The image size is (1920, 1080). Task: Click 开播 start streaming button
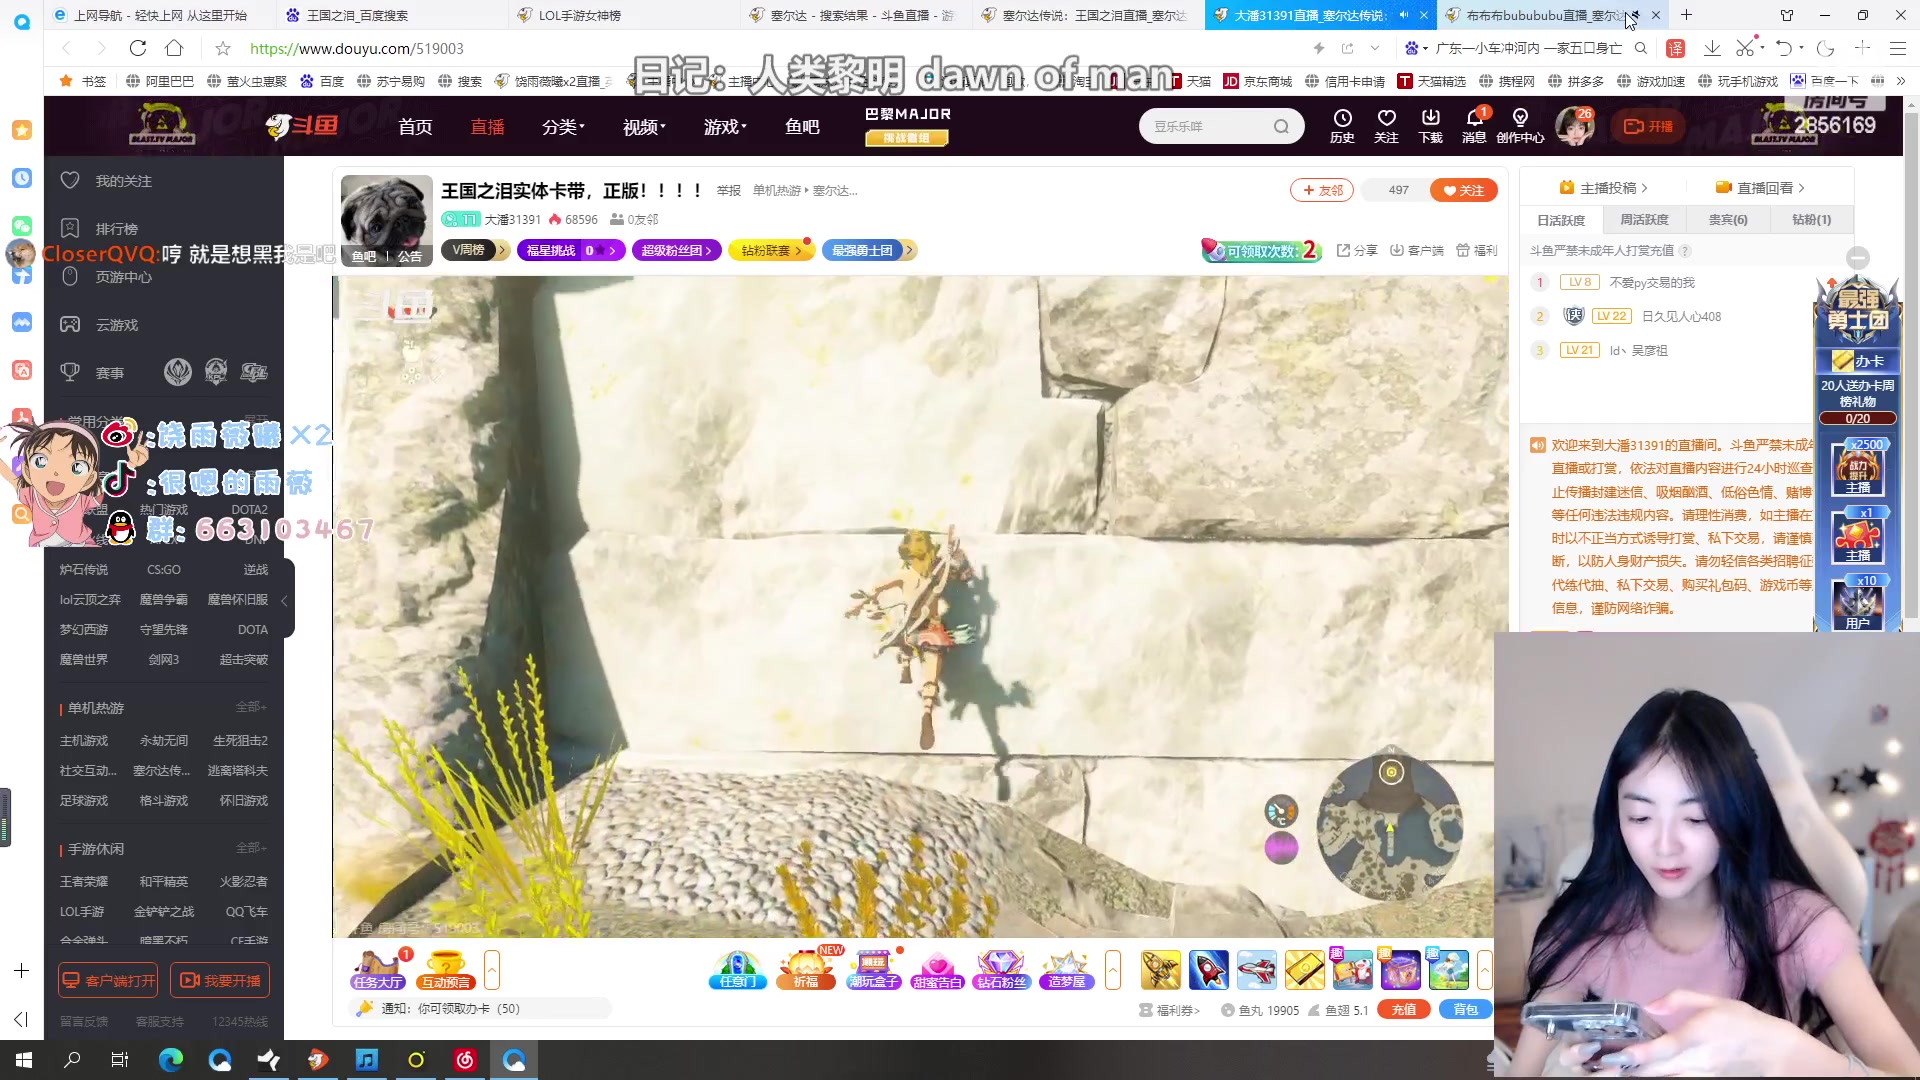1648,126
